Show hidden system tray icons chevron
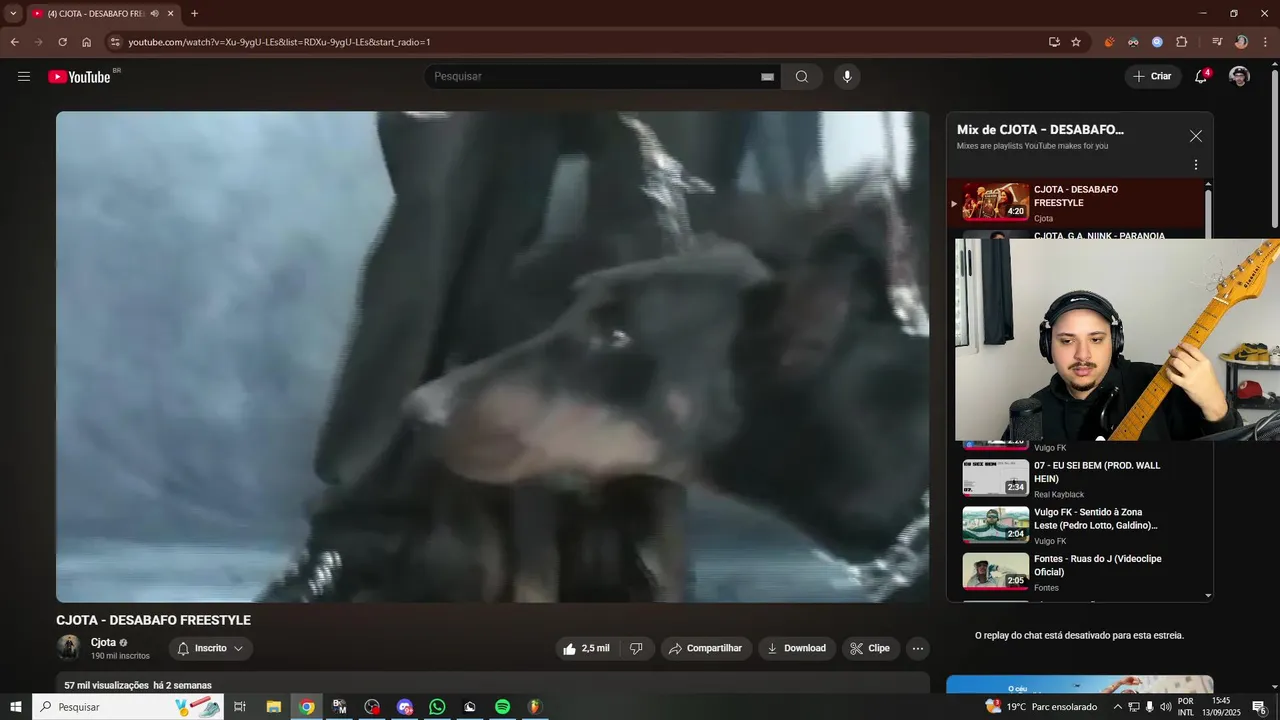1280x720 pixels. click(x=1117, y=707)
